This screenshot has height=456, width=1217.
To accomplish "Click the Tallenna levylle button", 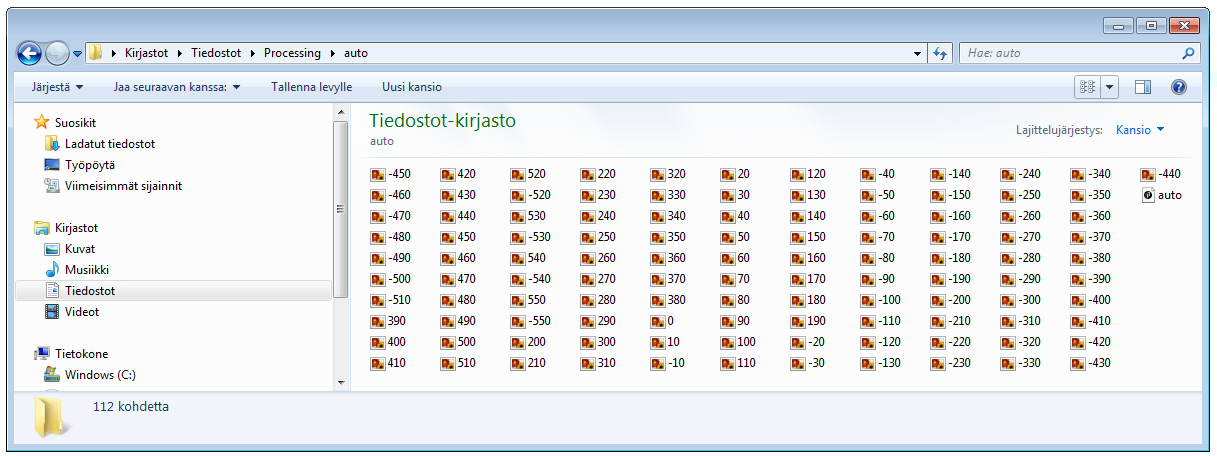I will point(311,87).
